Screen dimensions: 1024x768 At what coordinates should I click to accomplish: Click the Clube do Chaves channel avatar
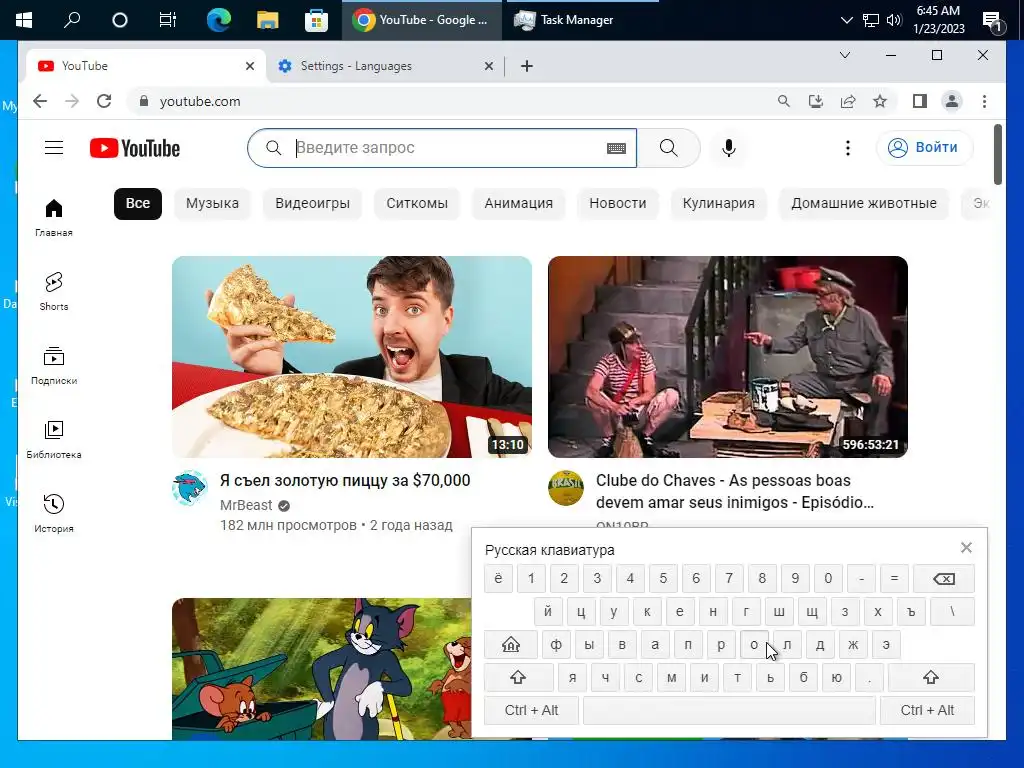click(566, 488)
